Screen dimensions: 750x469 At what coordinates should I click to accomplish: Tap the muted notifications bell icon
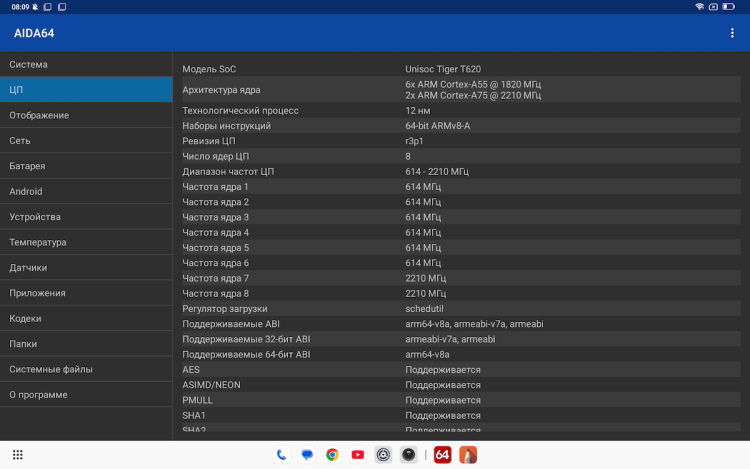35,7
